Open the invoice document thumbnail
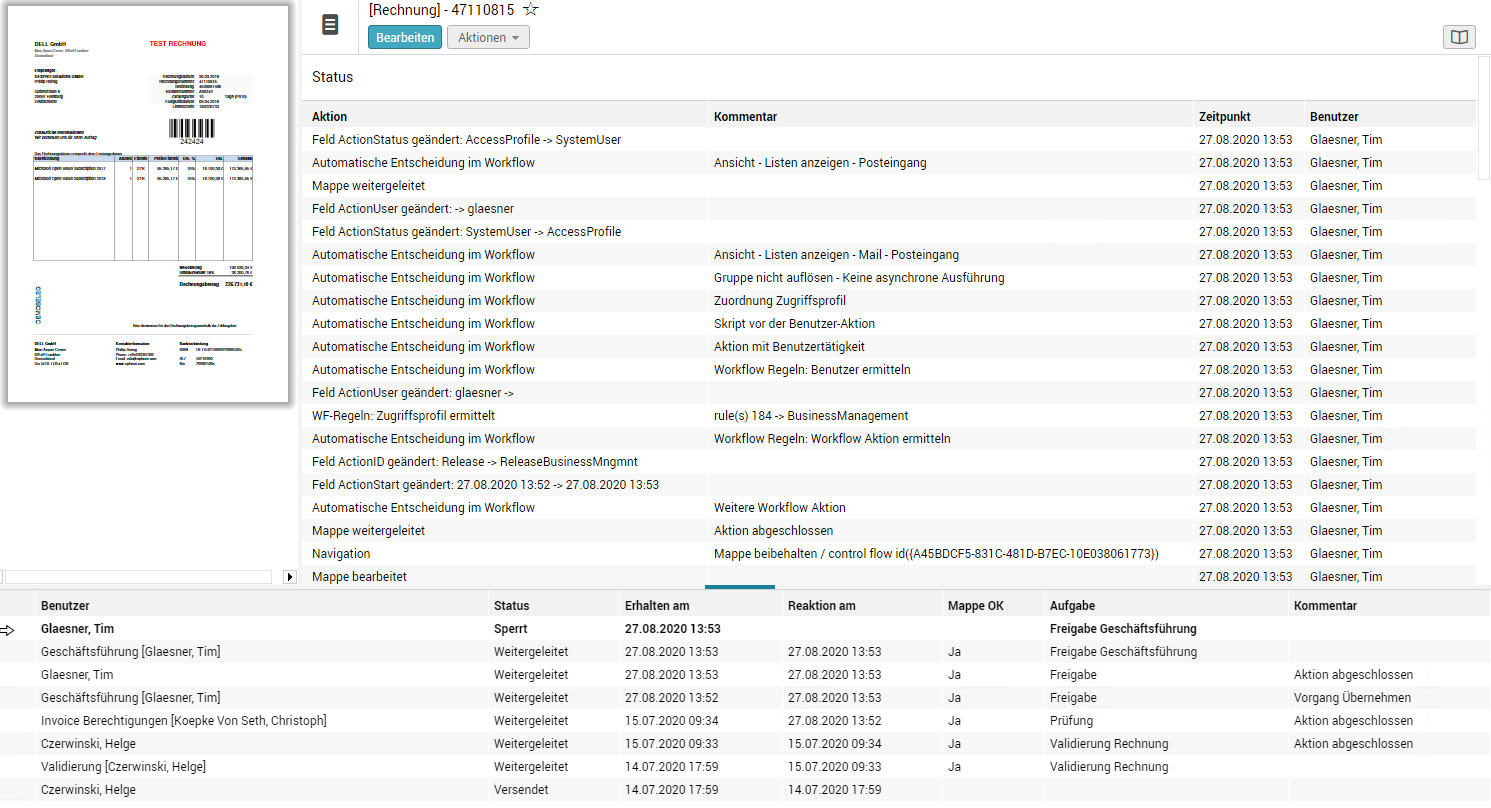 click(x=148, y=204)
